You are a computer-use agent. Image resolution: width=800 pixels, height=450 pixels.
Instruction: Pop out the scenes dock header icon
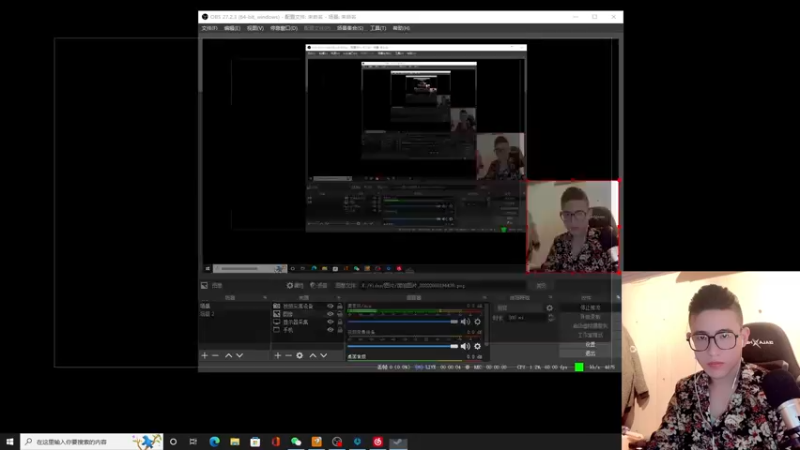(265, 297)
